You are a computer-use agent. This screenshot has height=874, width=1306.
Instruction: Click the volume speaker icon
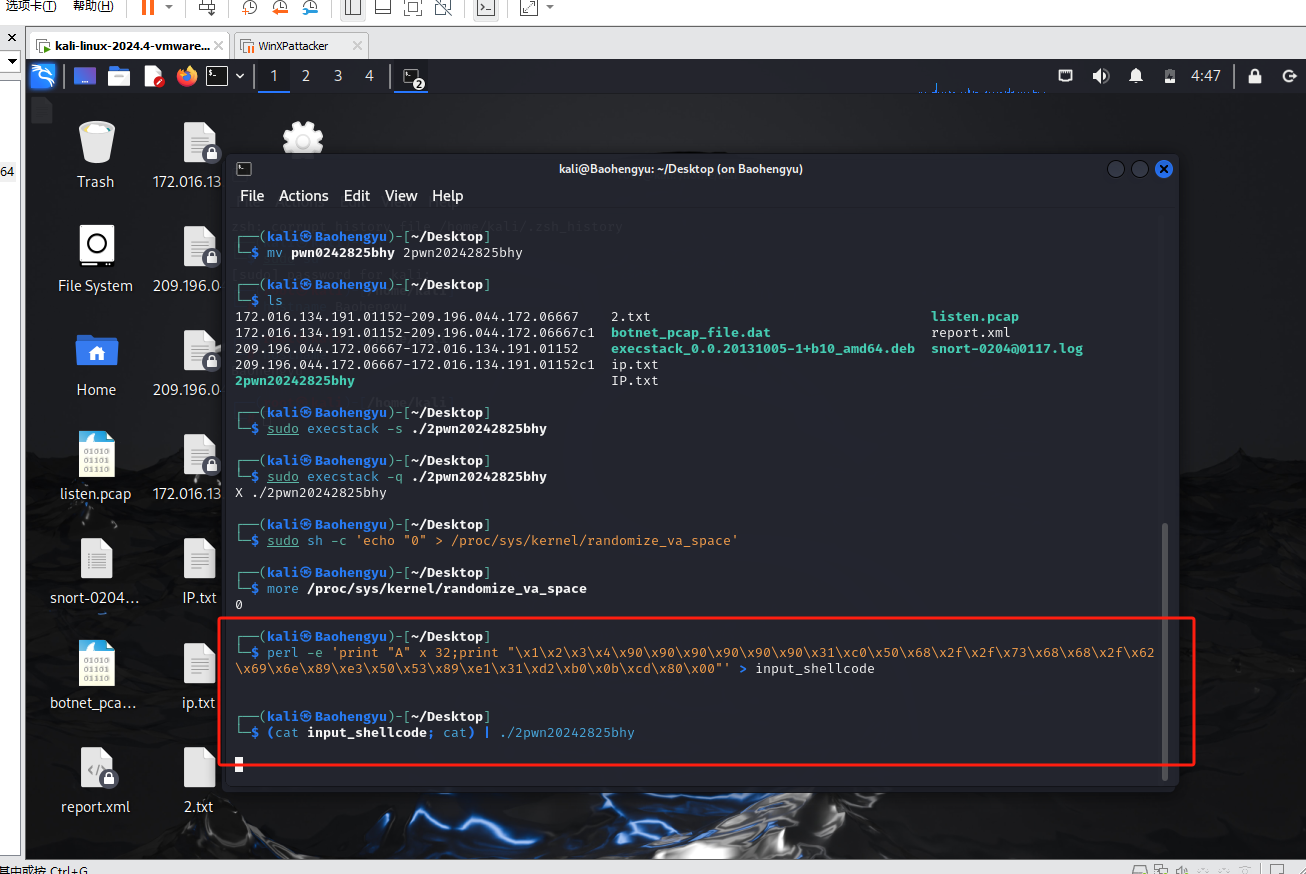tap(1101, 76)
